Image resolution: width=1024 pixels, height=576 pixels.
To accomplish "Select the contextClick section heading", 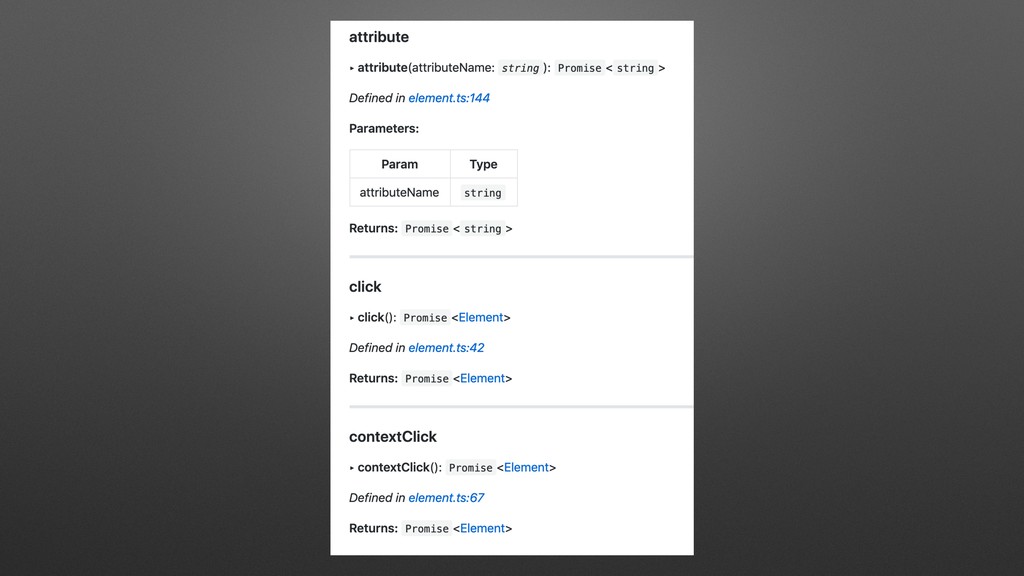I will [x=392, y=436].
